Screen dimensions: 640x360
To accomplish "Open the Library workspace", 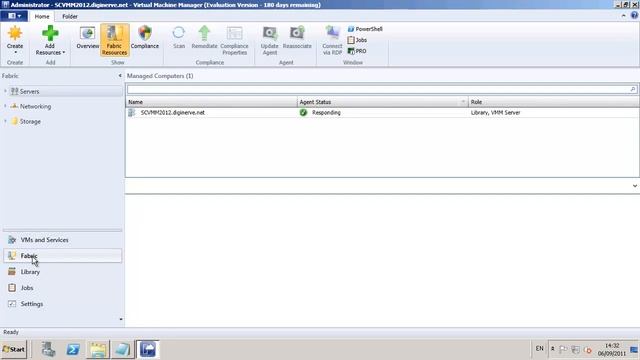I will [62, 272].
